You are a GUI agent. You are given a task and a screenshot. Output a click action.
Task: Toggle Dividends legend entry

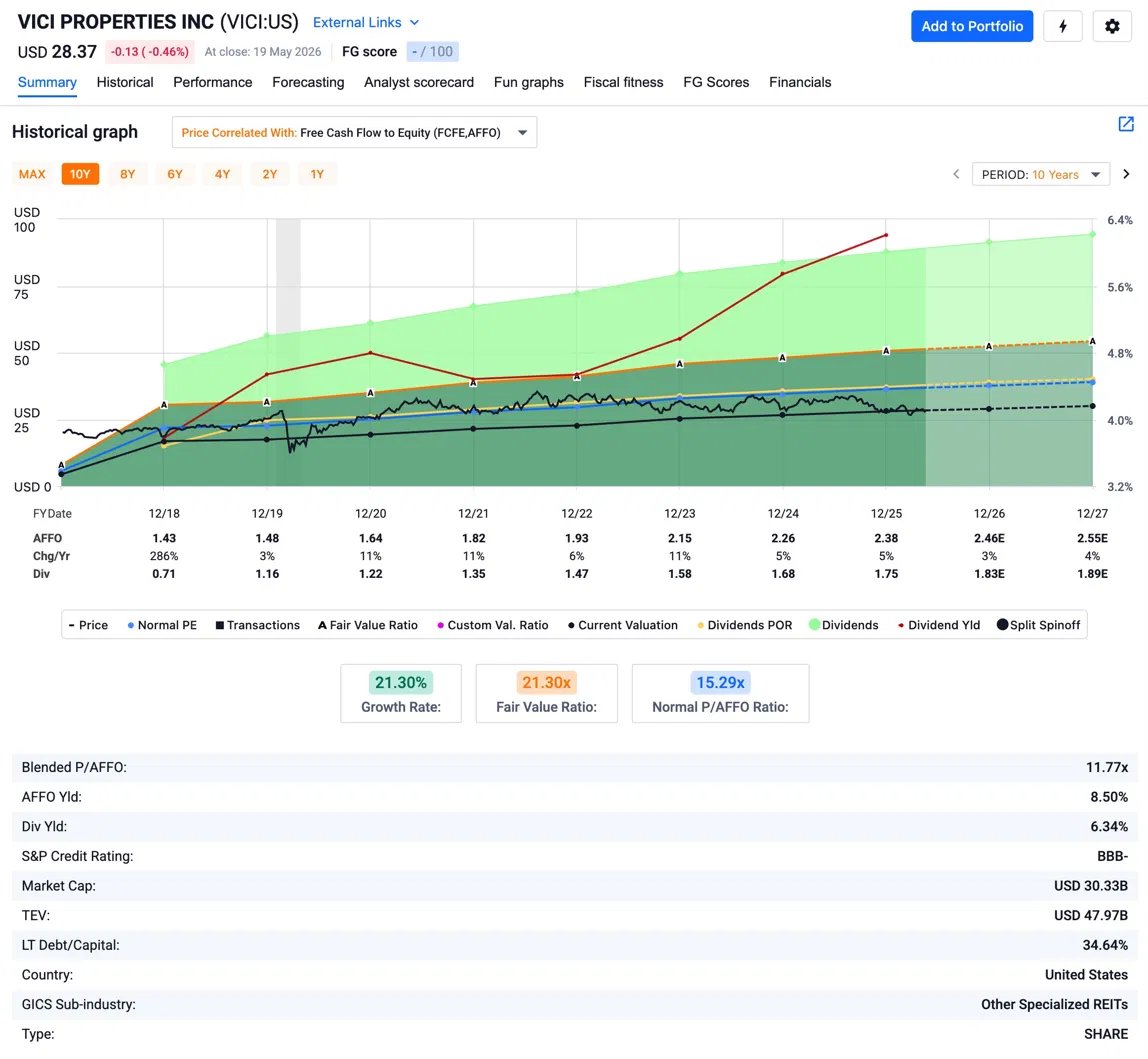coord(843,625)
